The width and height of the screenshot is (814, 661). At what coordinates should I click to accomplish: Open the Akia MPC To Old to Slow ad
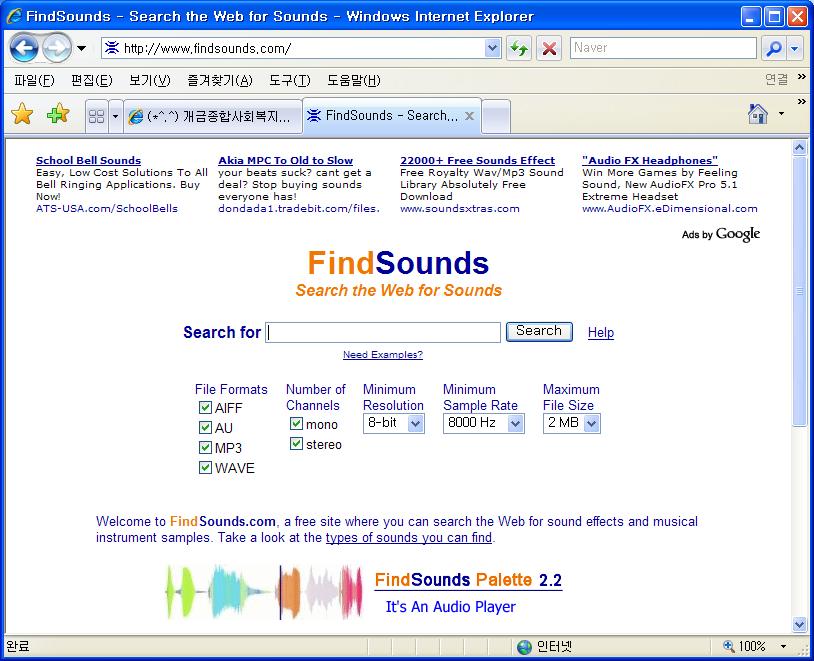click(286, 160)
